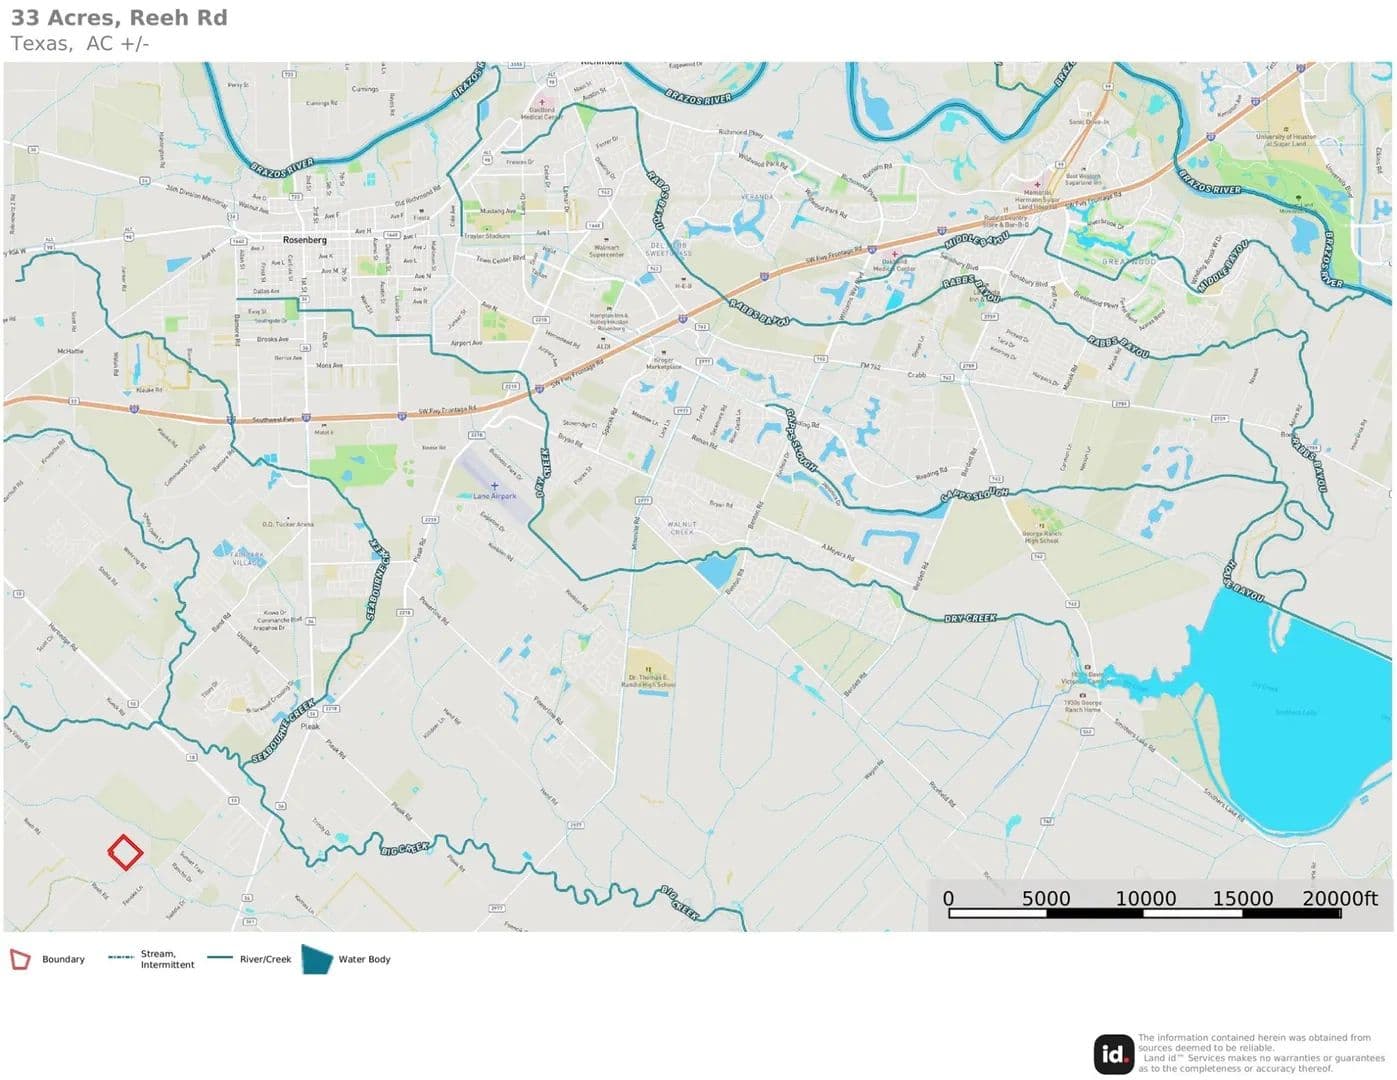Click the Dry Creek label

tap(969, 618)
